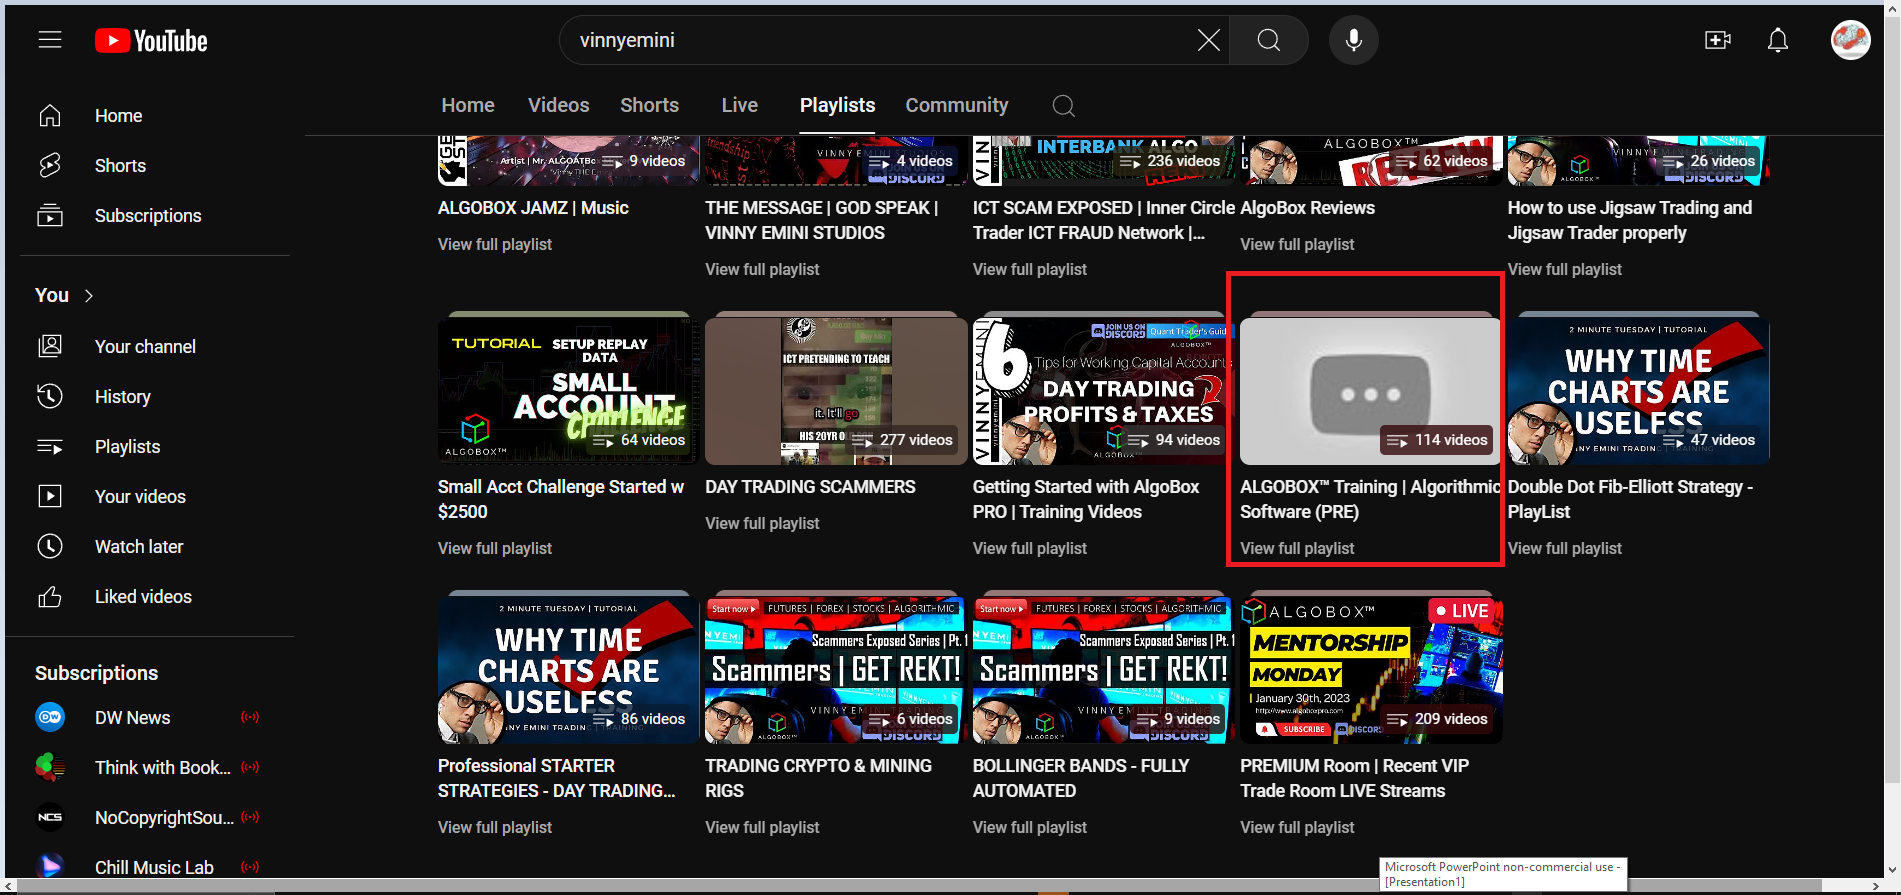Open How to use Jigsaw Trading title
Screen dimensions: 1901x895
[1630, 220]
